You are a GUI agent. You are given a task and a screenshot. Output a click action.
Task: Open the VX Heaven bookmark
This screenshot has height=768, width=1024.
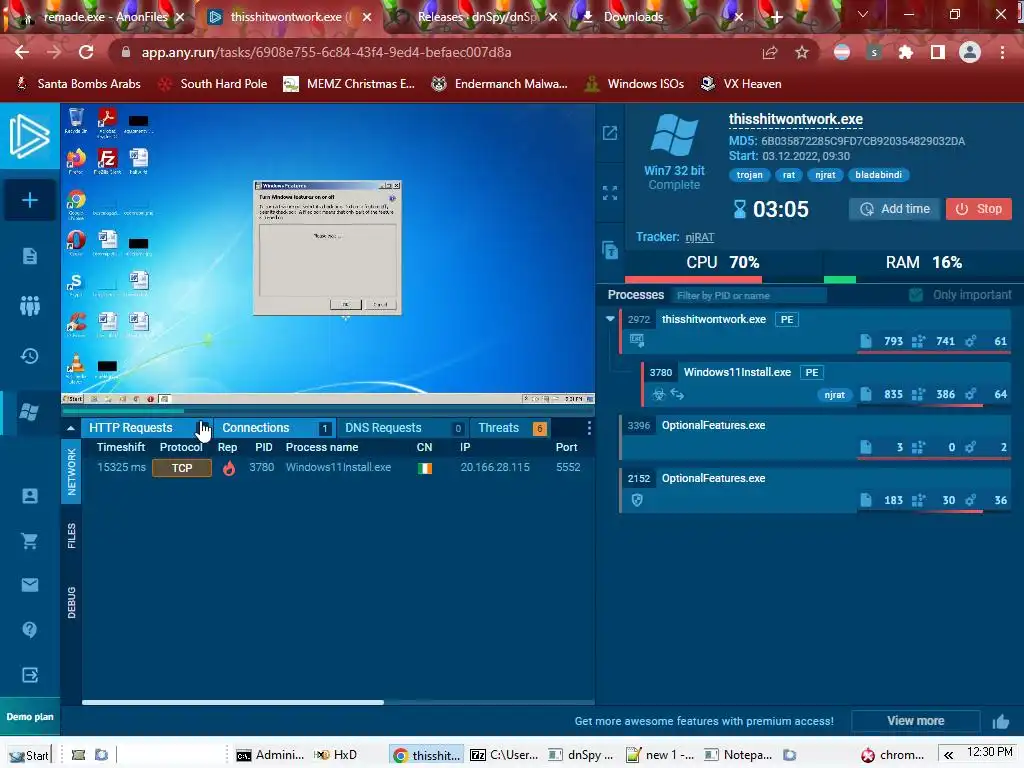[x=741, y=84]
